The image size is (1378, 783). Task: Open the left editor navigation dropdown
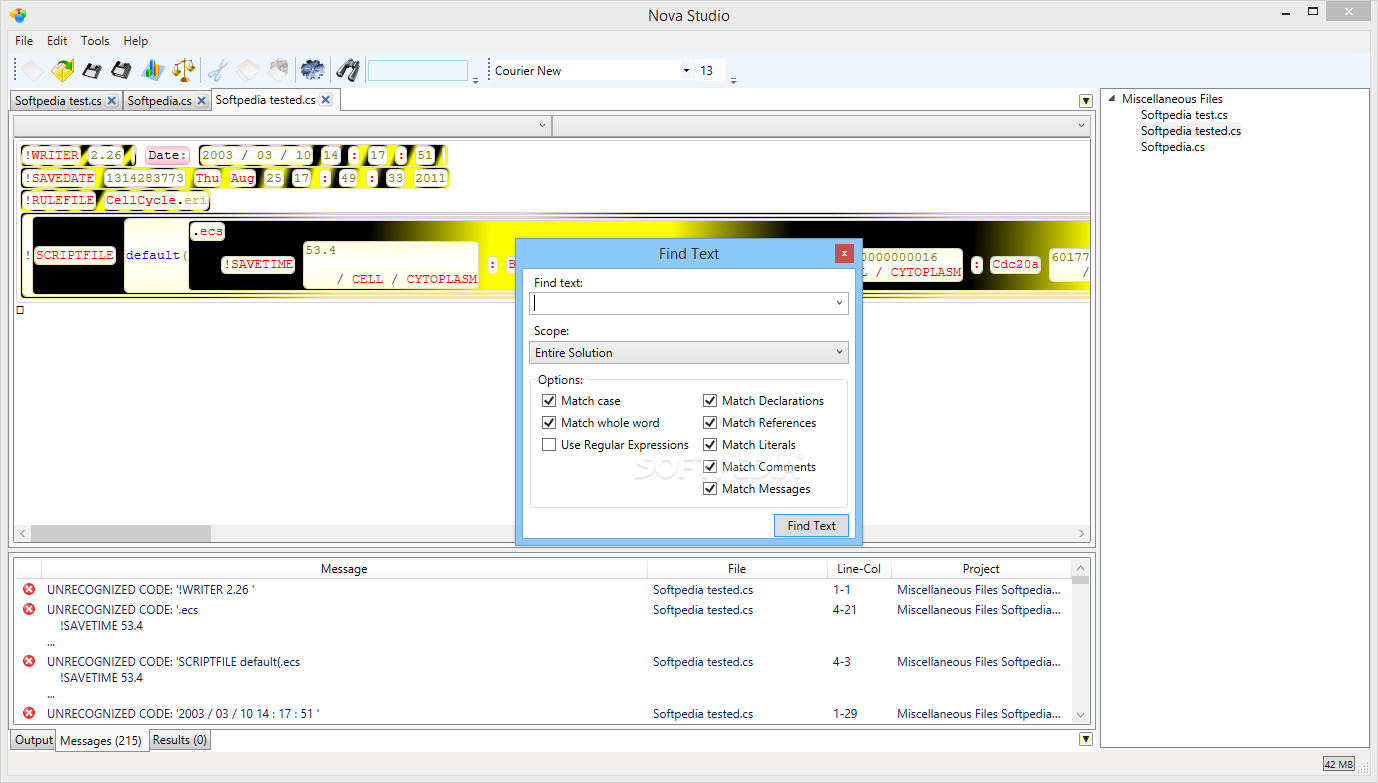[543, 126]
